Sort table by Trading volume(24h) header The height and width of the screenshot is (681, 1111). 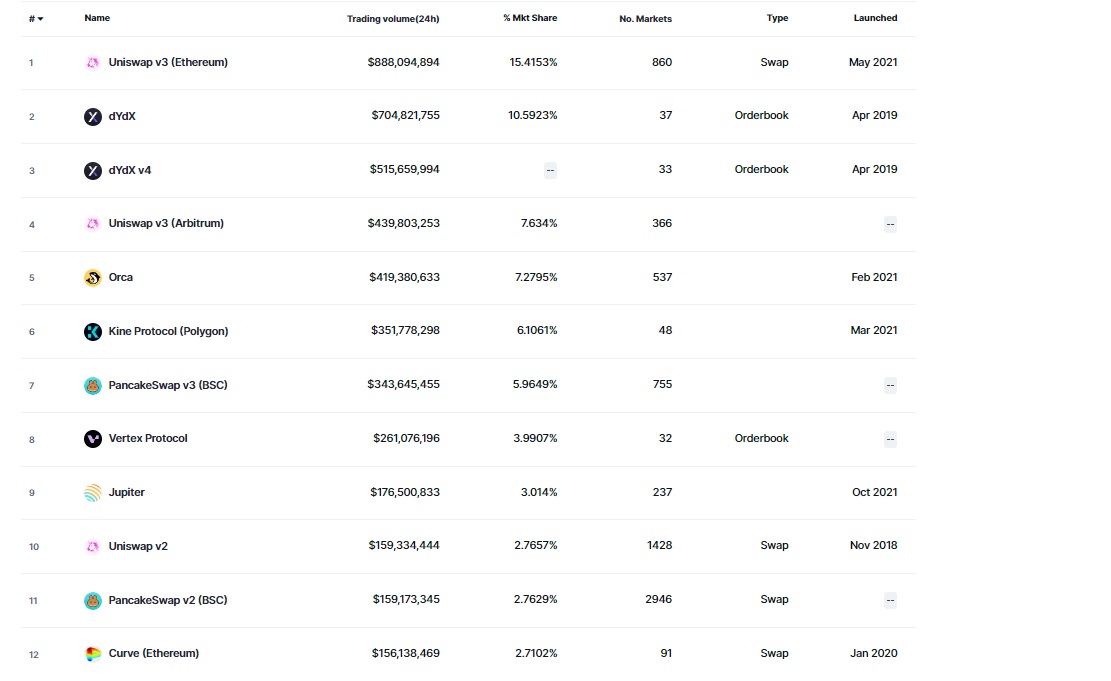393,19
